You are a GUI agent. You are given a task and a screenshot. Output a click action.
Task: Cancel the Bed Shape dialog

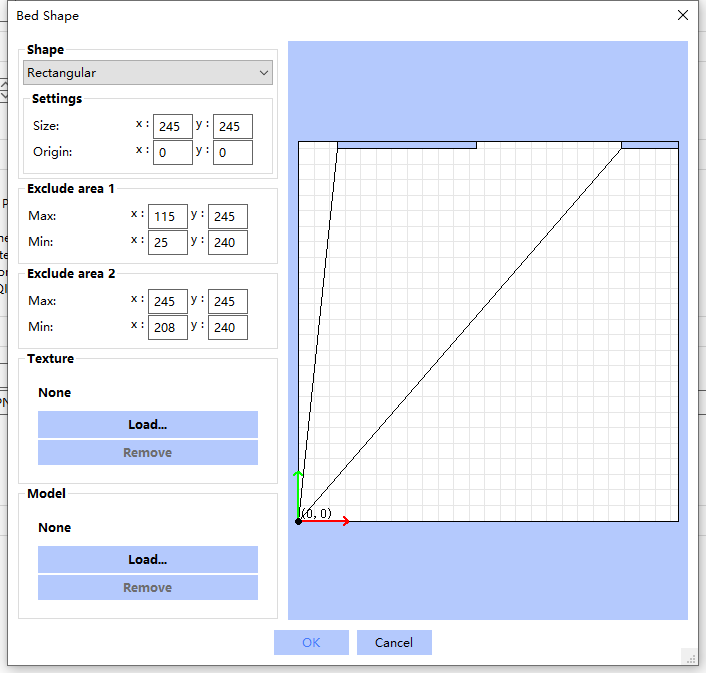click(394, 642)
